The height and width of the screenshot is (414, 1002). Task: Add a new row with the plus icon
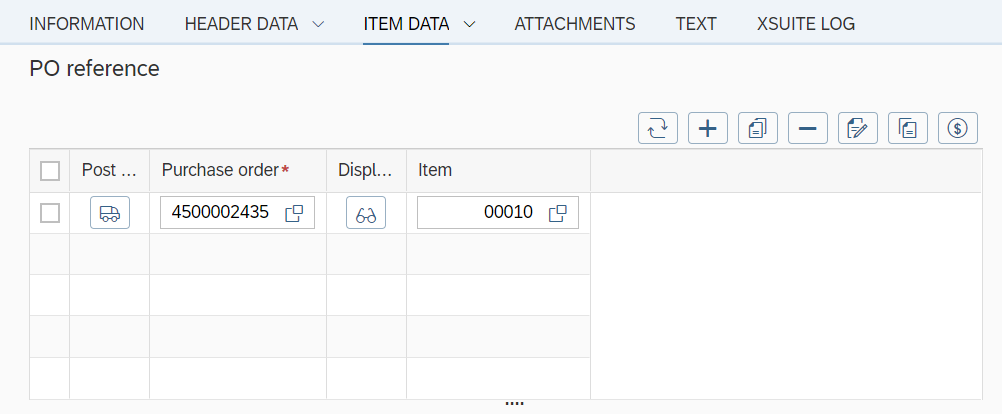[708, 128]
